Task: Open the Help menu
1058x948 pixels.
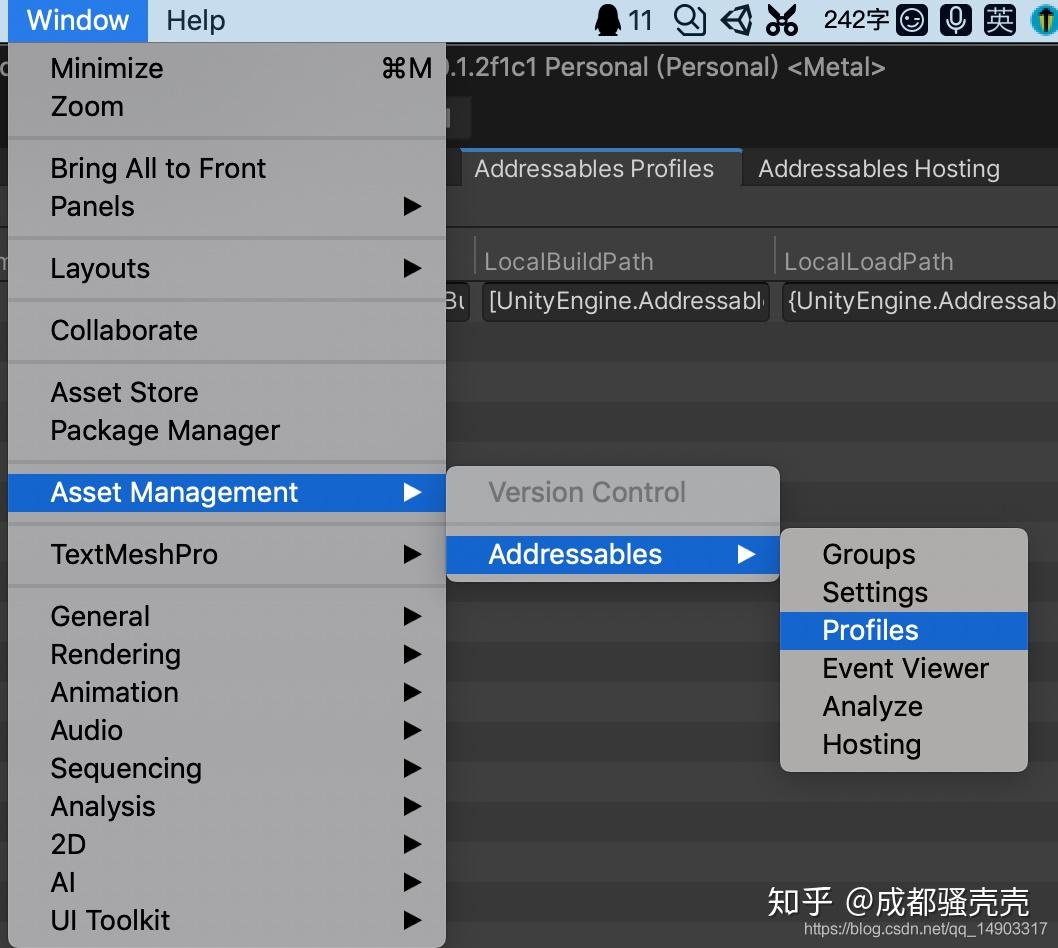Action: [194, 20]
